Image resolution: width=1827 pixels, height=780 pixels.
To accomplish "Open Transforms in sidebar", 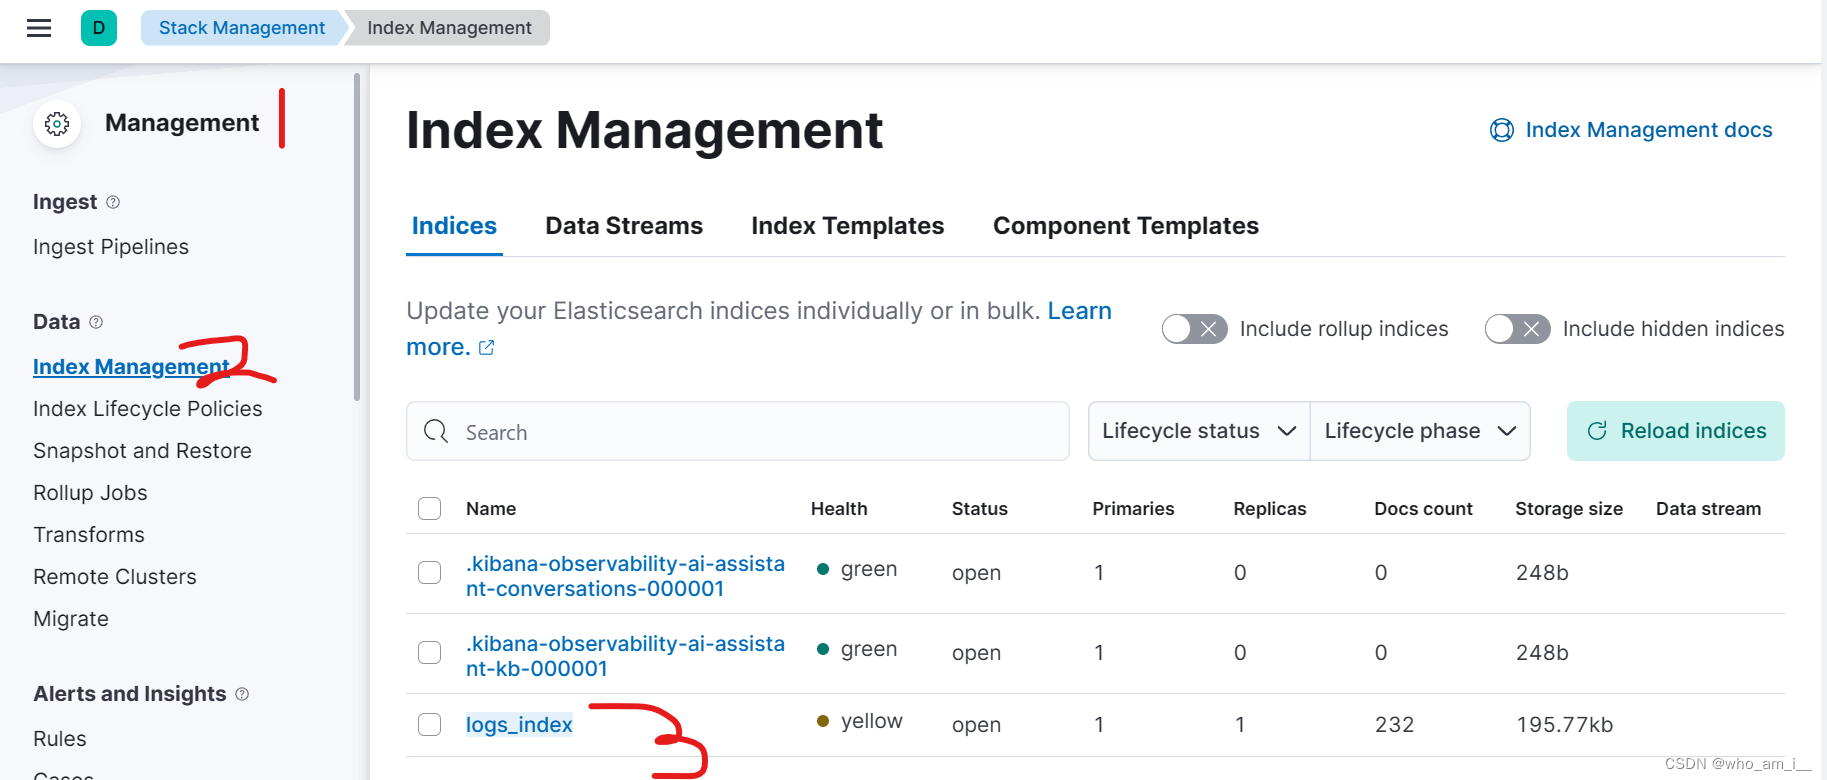I will tap(89, 535).
